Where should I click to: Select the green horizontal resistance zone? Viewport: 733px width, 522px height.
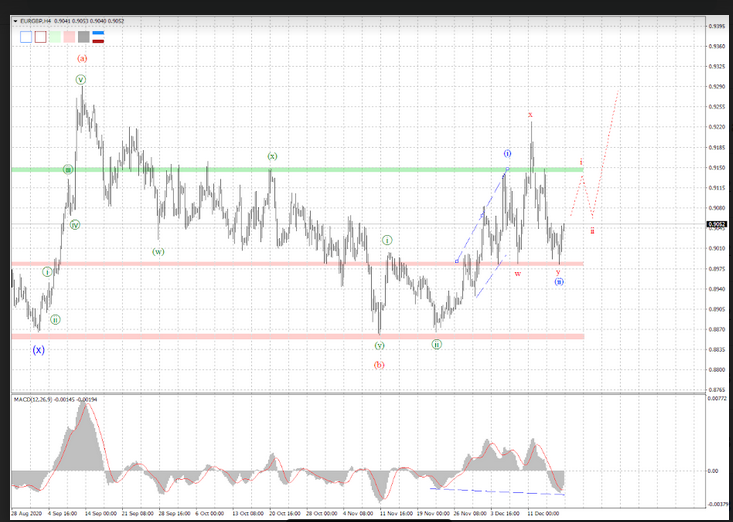coord(300,169)
